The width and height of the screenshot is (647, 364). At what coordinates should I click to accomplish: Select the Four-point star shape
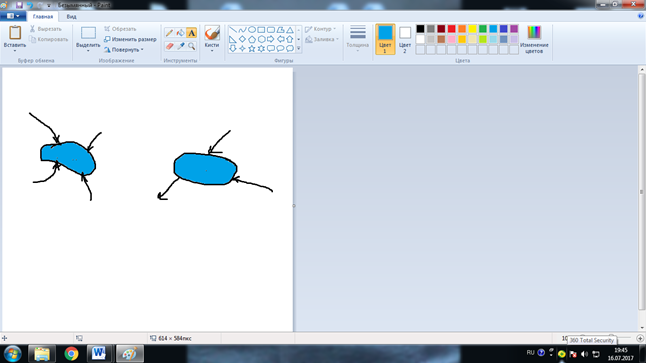pyautogui.click(x=242, y=49)
